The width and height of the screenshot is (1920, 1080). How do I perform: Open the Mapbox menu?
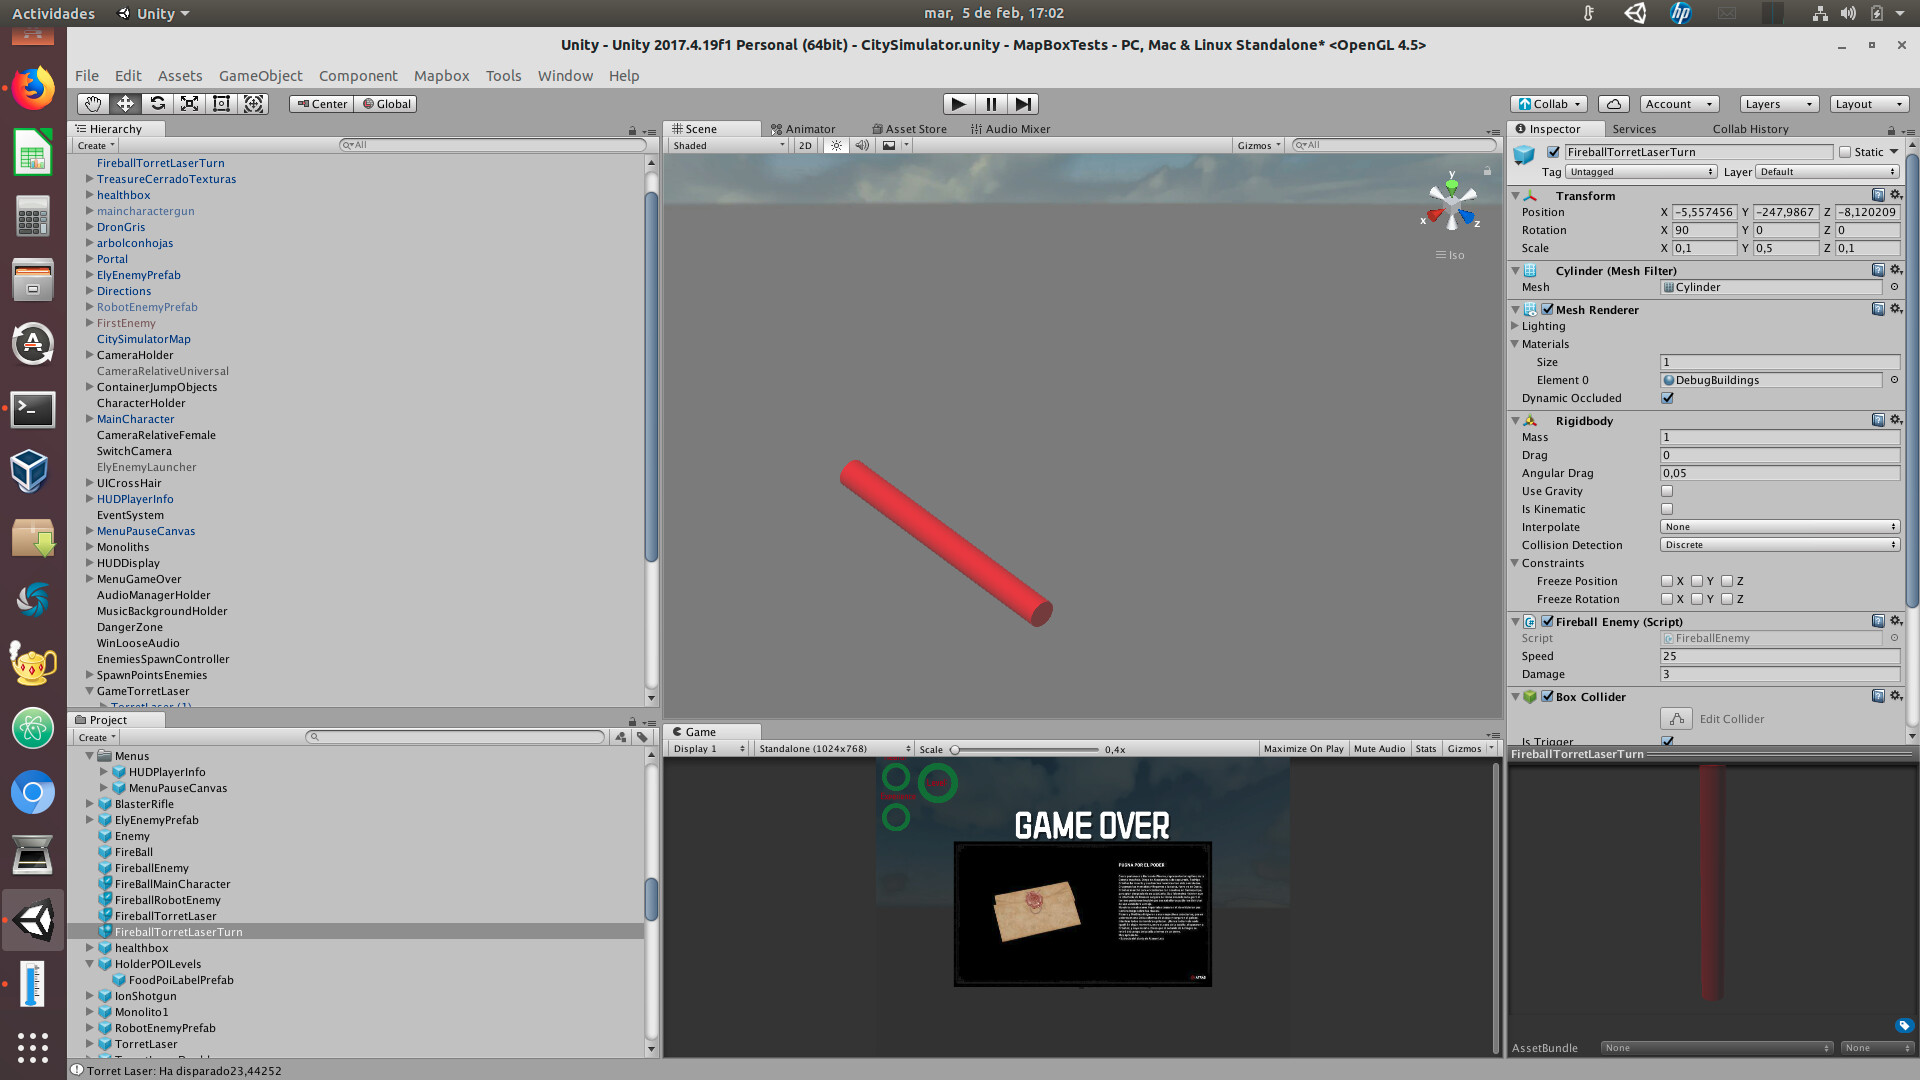441,76
